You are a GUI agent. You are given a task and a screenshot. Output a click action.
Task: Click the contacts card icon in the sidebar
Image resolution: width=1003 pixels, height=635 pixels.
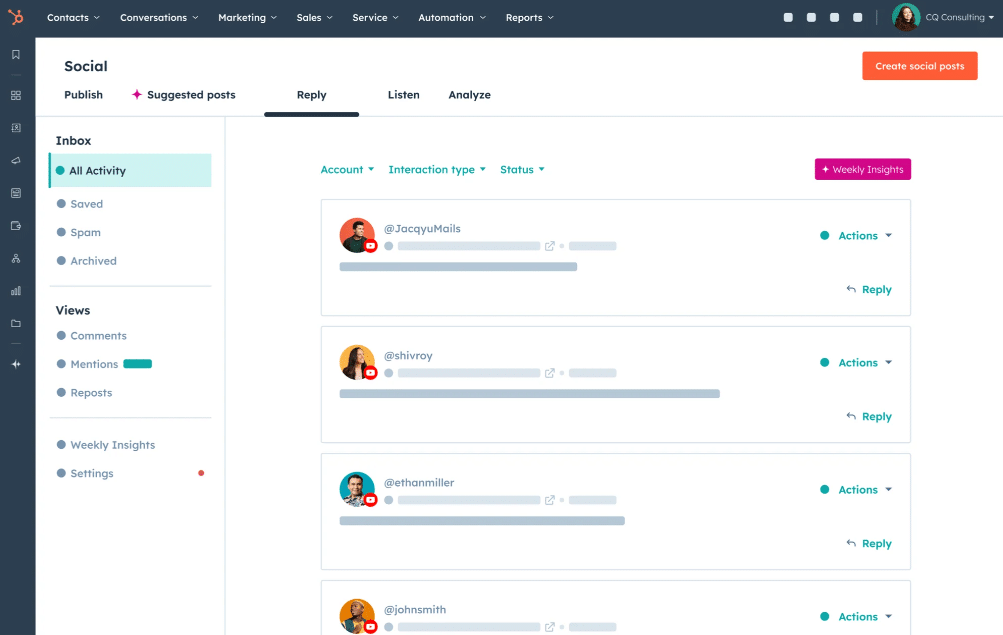click(x=15, y=127)
